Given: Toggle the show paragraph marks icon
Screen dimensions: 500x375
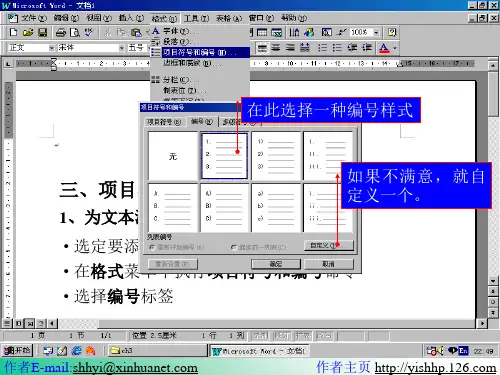Looking at the screenshot, I should [341, 32].
